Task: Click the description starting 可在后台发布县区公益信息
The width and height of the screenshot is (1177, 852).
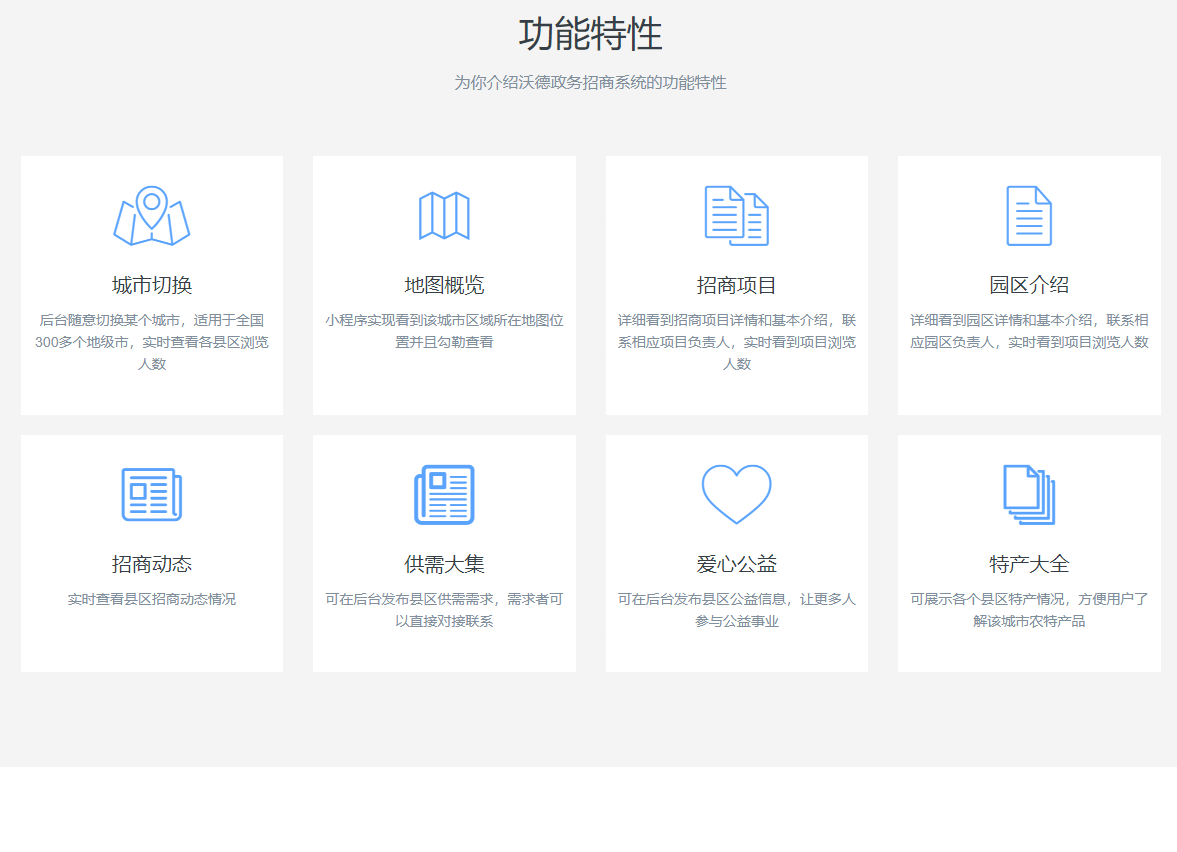Action: [x=736, y=610]
